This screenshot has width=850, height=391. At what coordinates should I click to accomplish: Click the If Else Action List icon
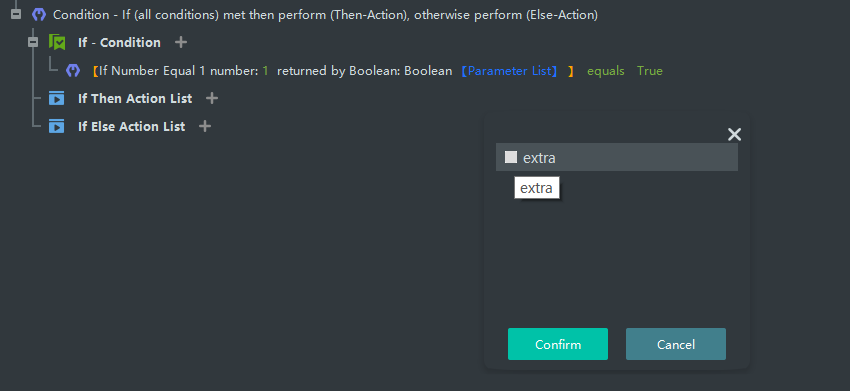(x=56, y=126)
